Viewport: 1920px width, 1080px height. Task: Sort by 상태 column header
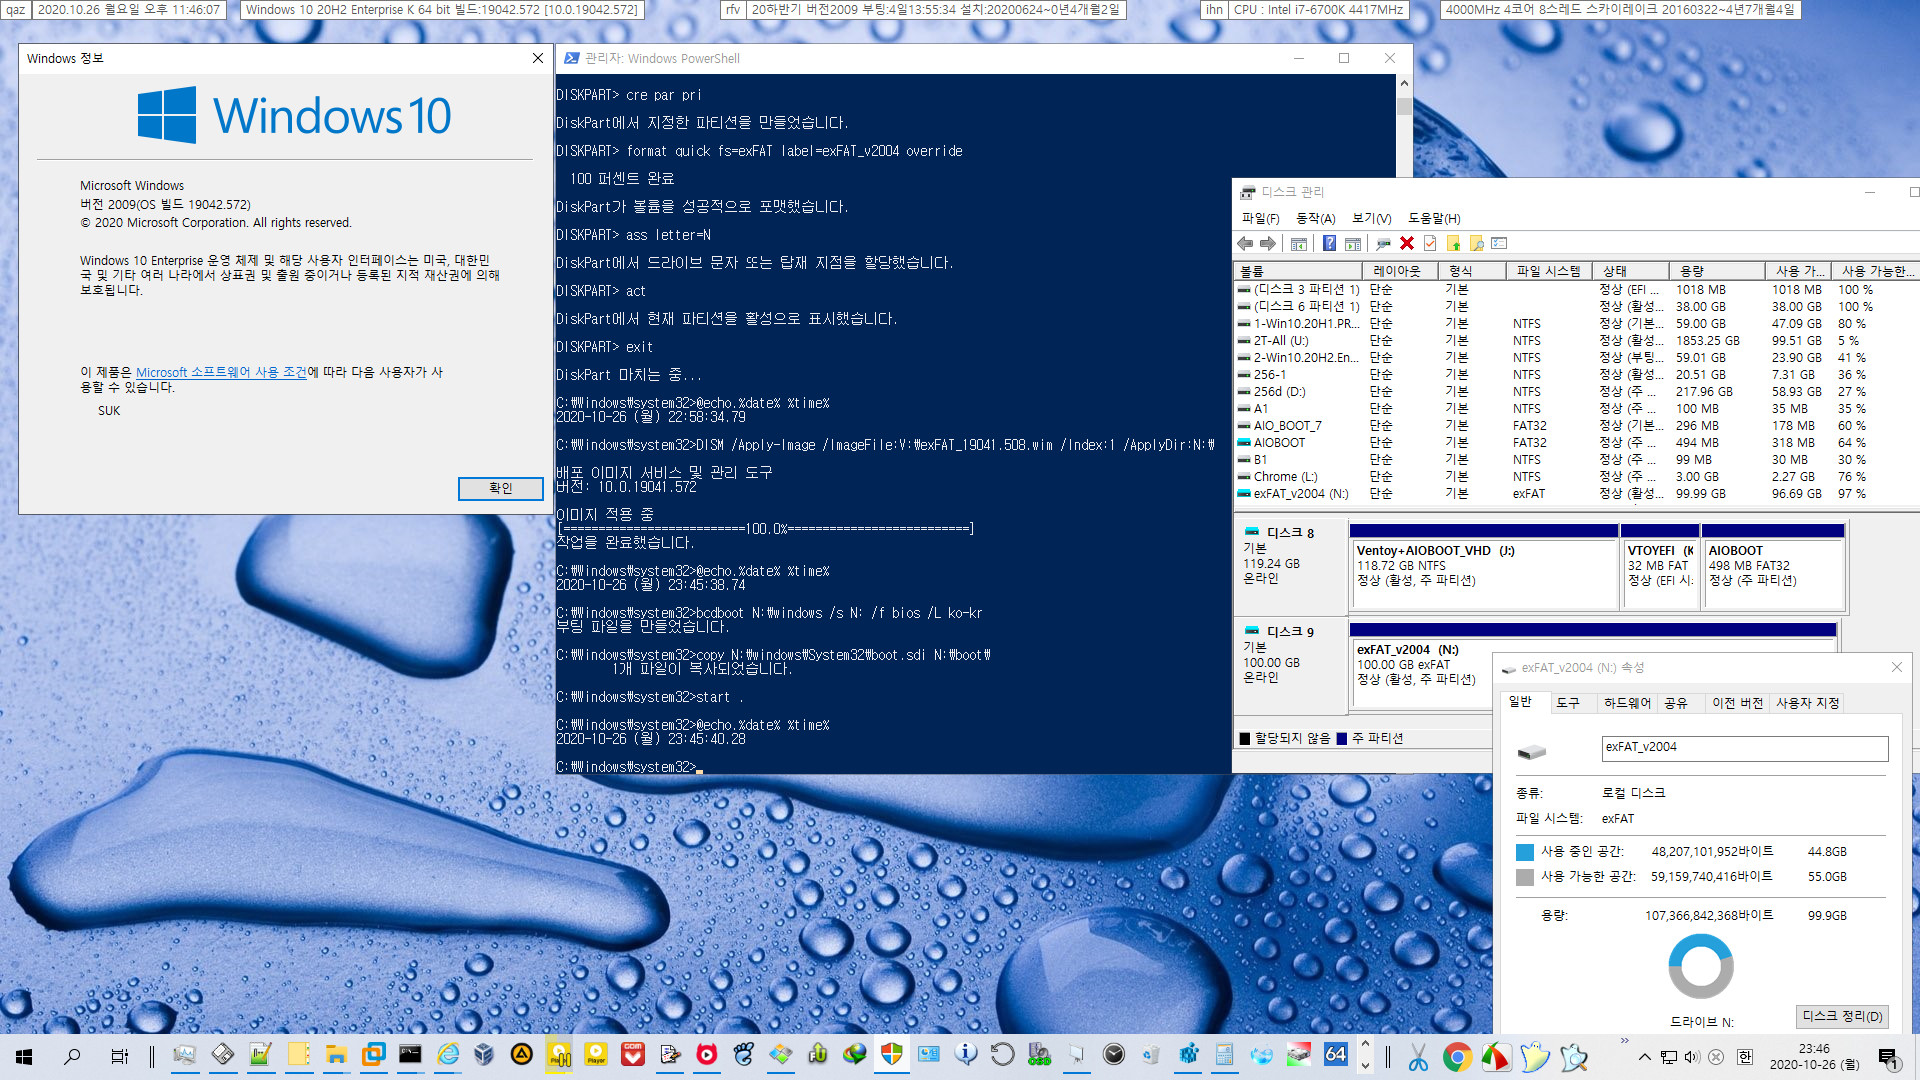[x=1631, y=271]
